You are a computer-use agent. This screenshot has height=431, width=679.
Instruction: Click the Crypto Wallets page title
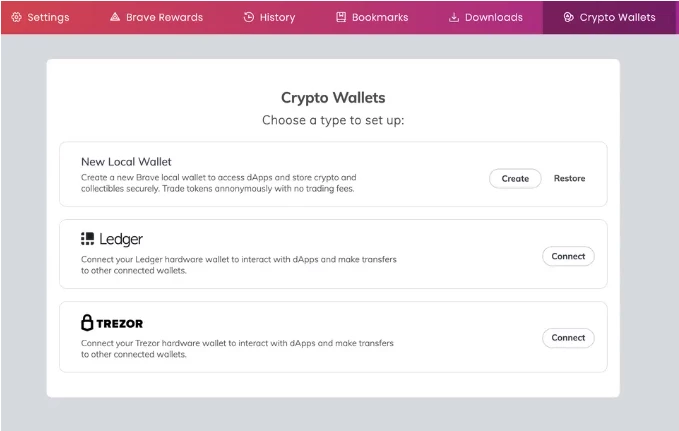point(333,98)
